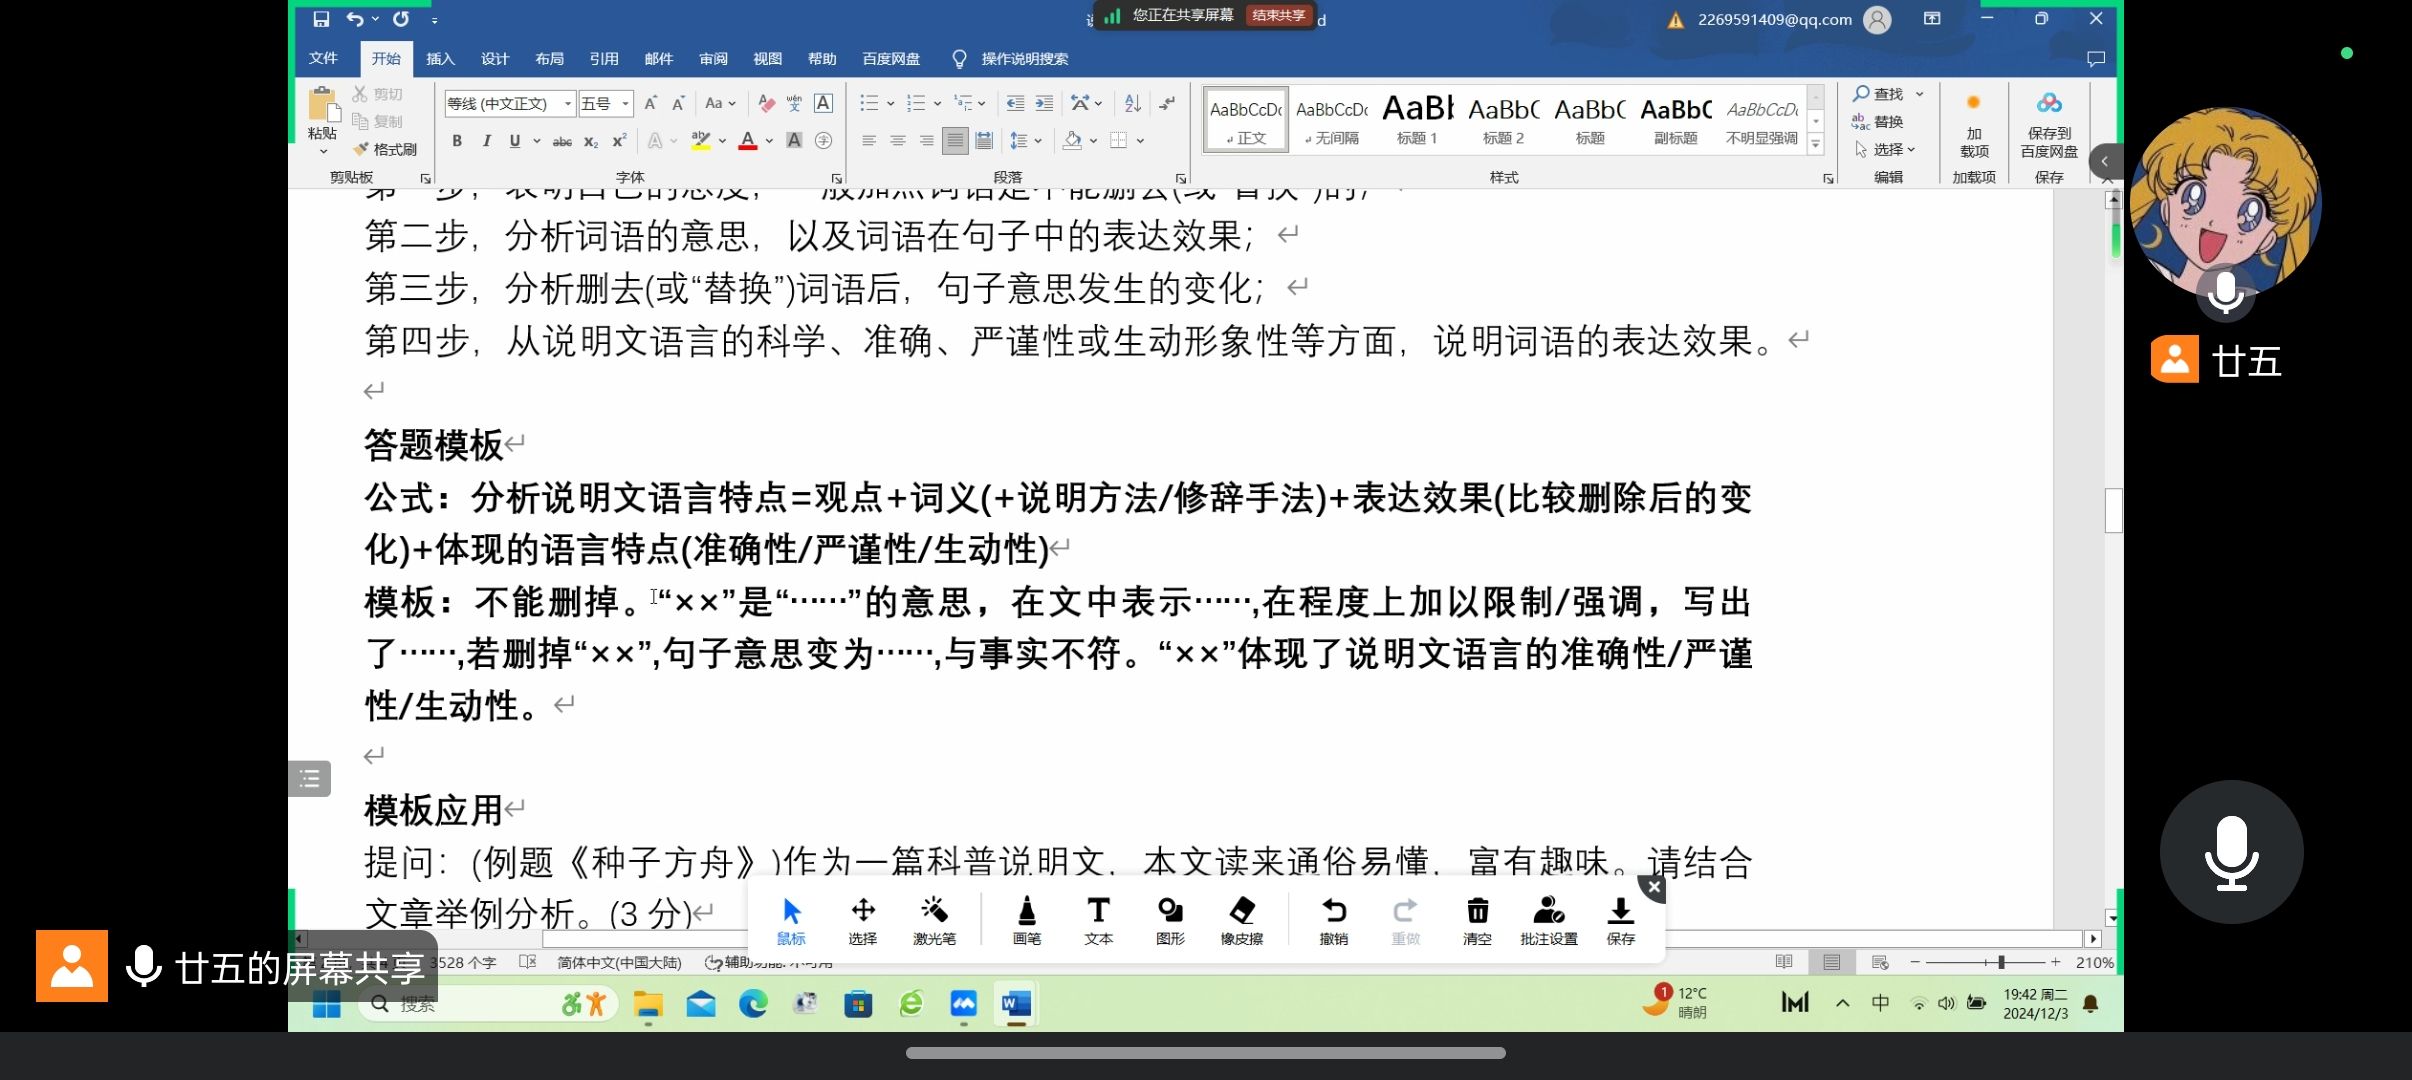Toggle bold formatting in ribbon
This screenshot has width=2412, height=1080.
[457, 141]
